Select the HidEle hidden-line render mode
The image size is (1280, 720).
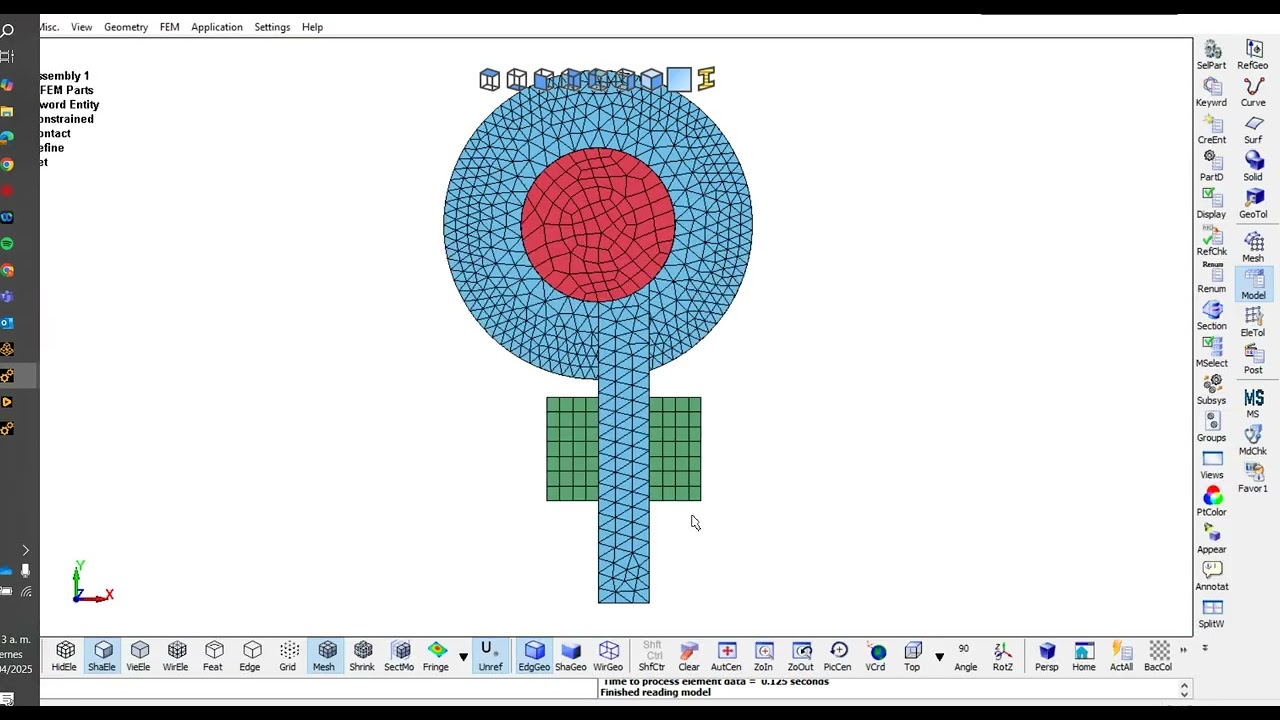click(65, 657)
